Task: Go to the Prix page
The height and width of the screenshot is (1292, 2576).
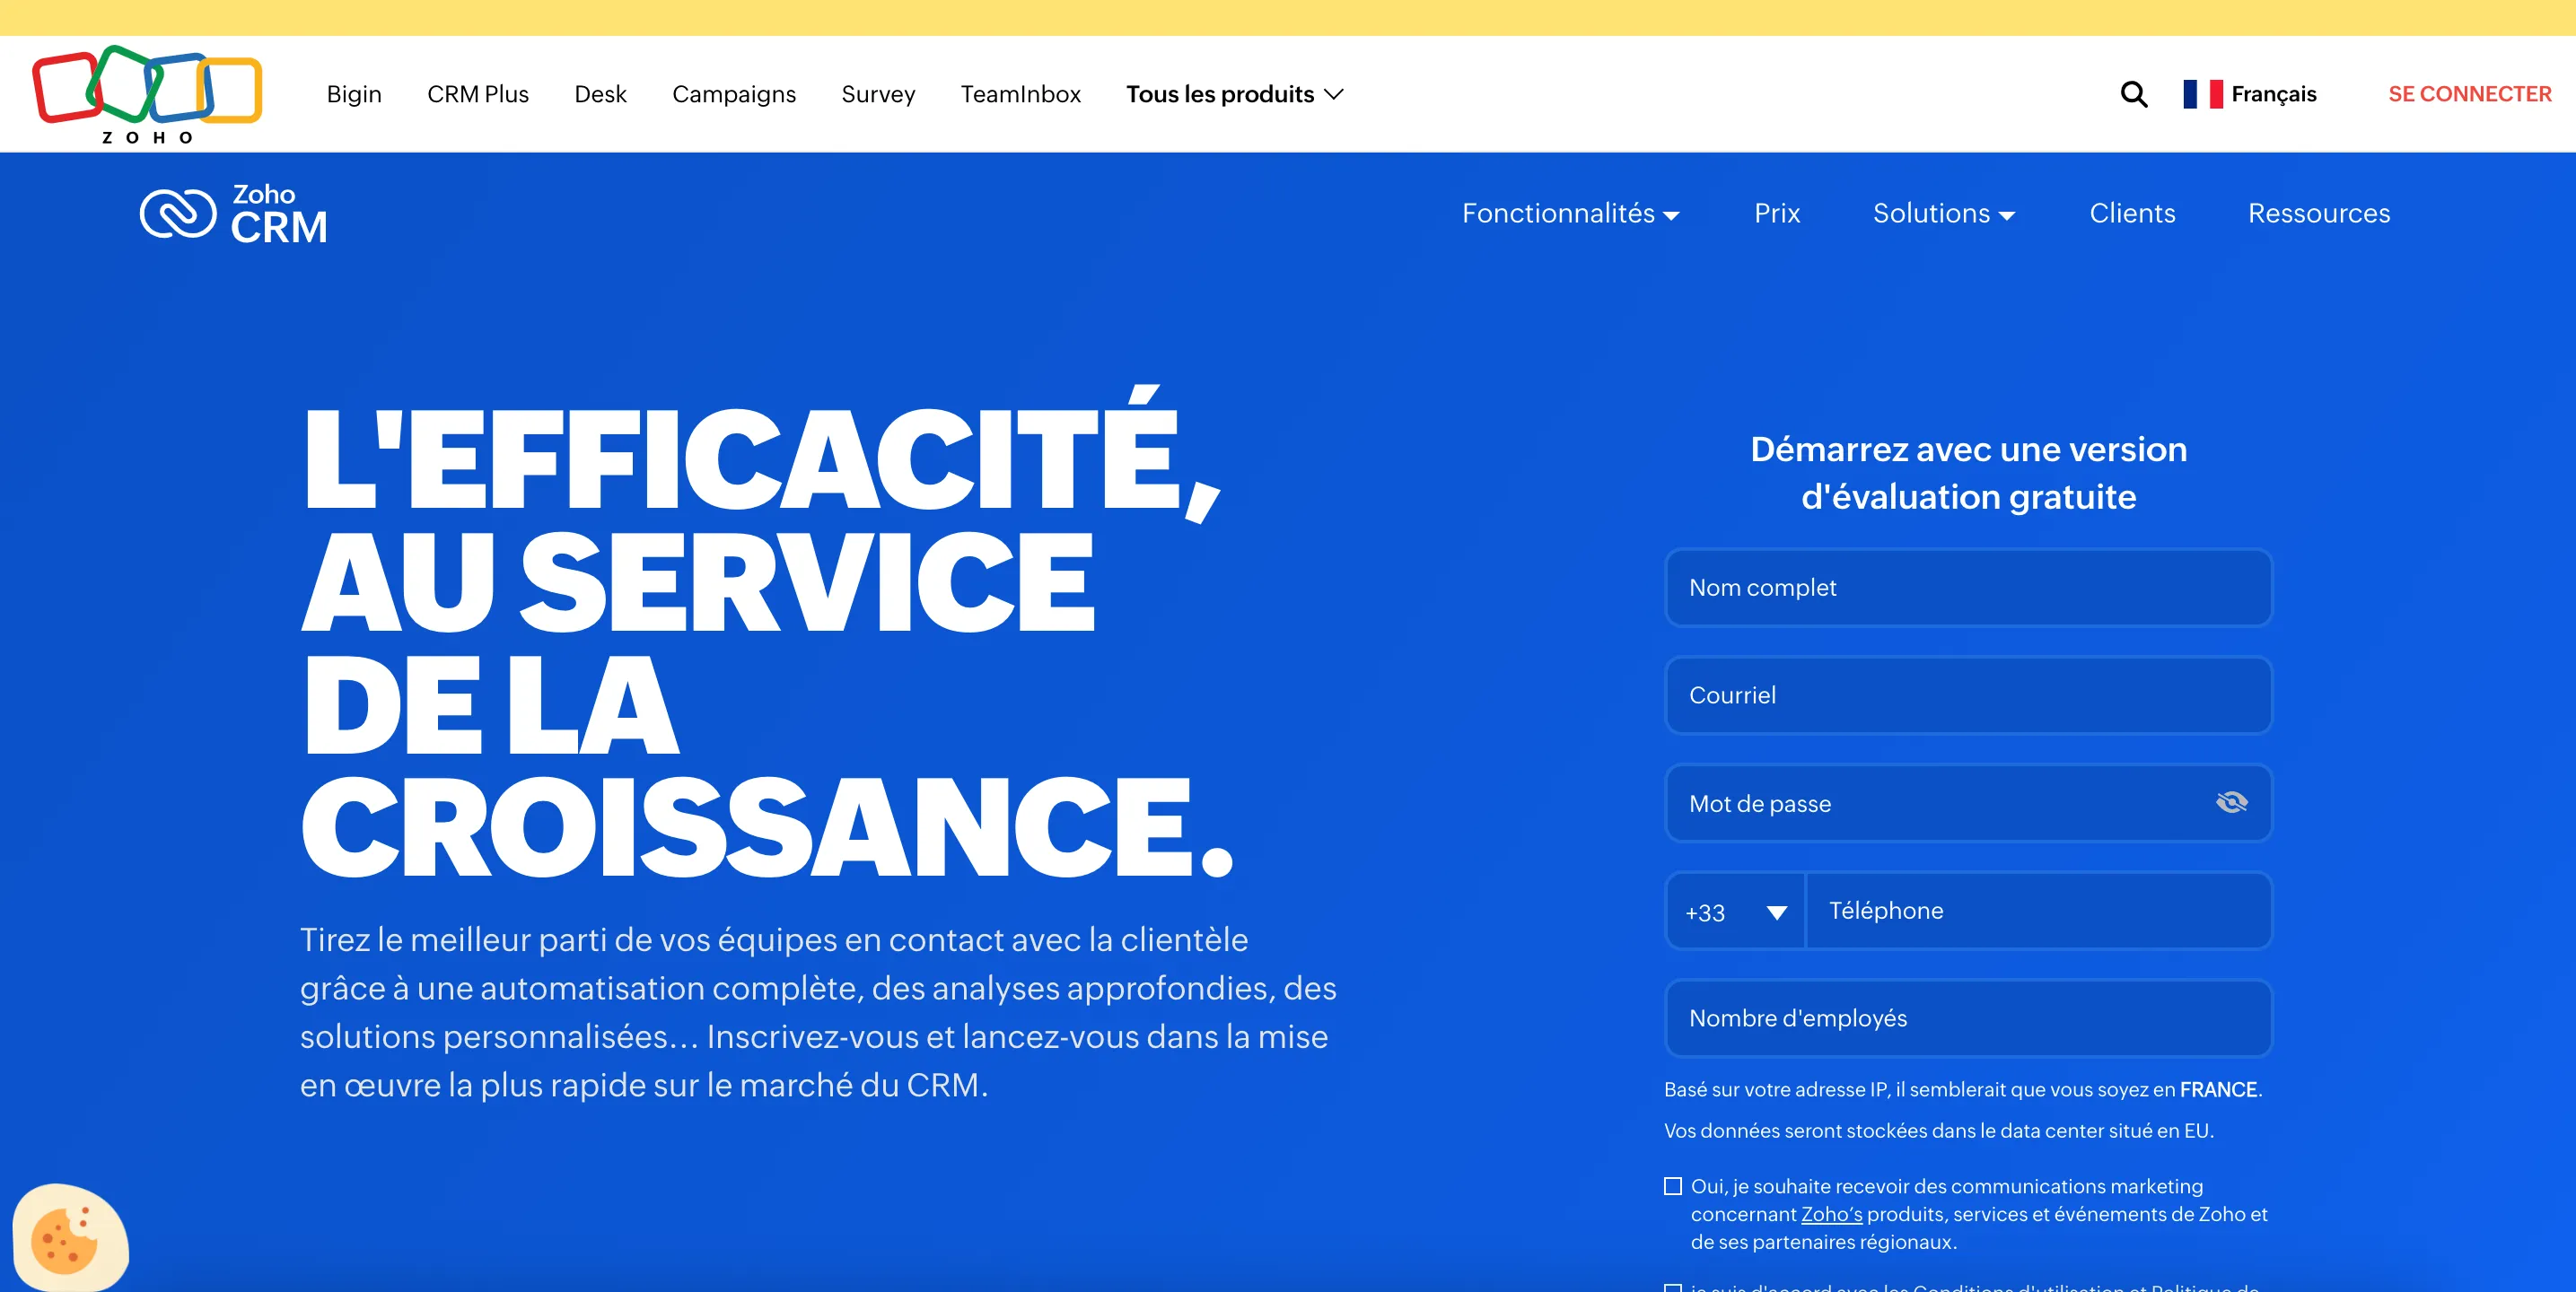Action: (x=1776, y=213)
